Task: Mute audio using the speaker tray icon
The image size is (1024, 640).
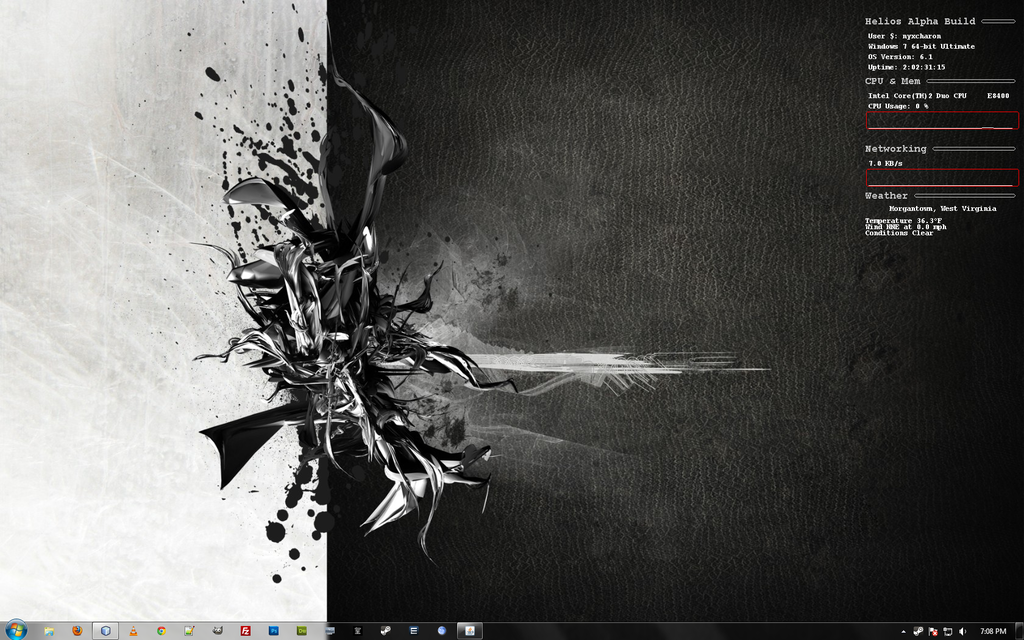Action: point(962,630)
